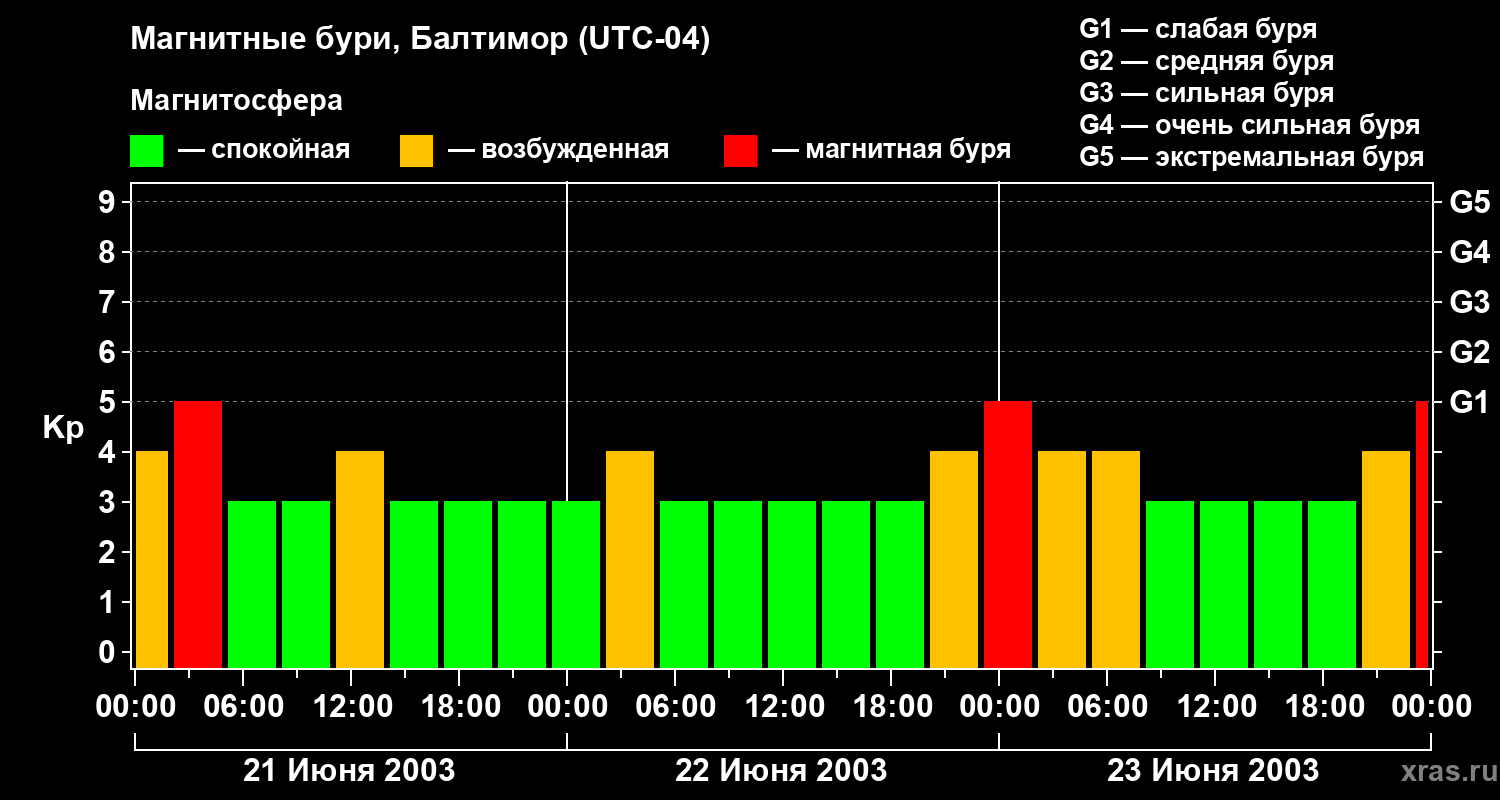Click the '22 Июня 2003' date label

[781, 771]
